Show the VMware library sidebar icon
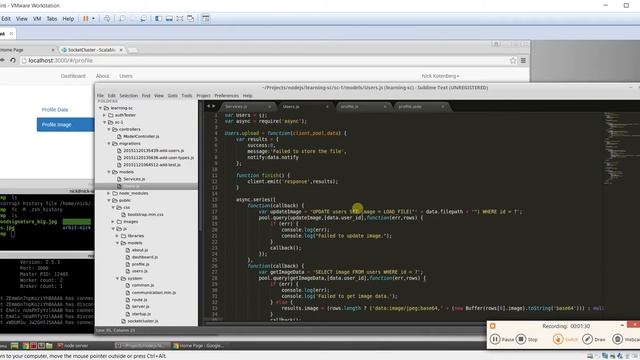Image resolution: width=640 pixels, height=360 pixels. 158,19
